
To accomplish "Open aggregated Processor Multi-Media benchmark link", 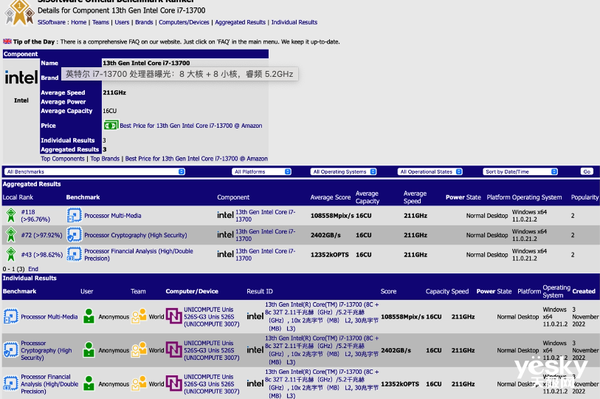I will pos(112,215).
